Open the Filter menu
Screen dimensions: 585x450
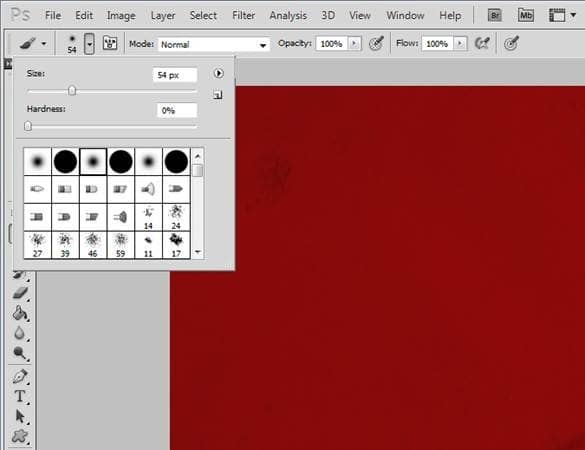243,15
